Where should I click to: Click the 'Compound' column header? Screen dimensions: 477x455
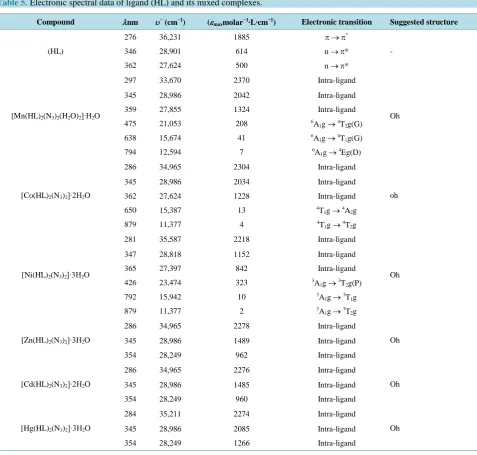[x=55, y=22]
